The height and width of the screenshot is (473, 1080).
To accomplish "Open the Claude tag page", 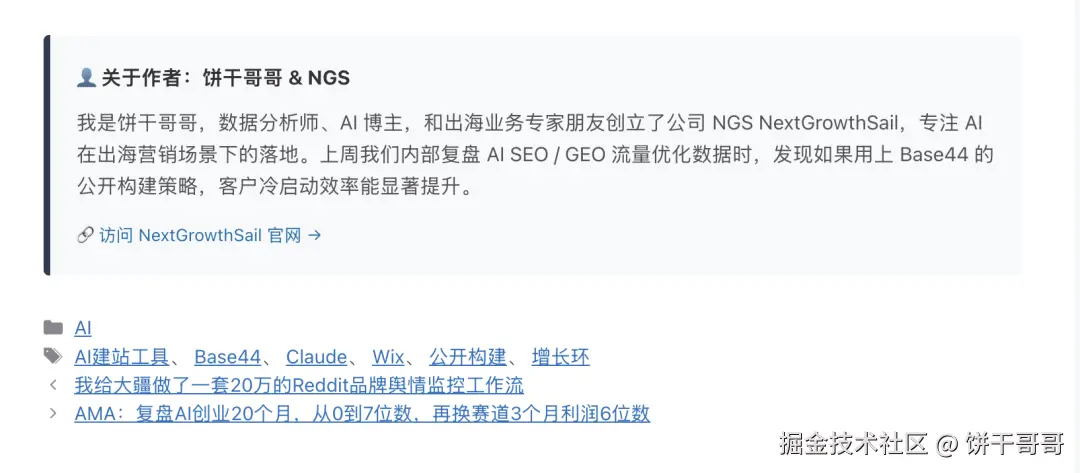I will pos(316,357).
